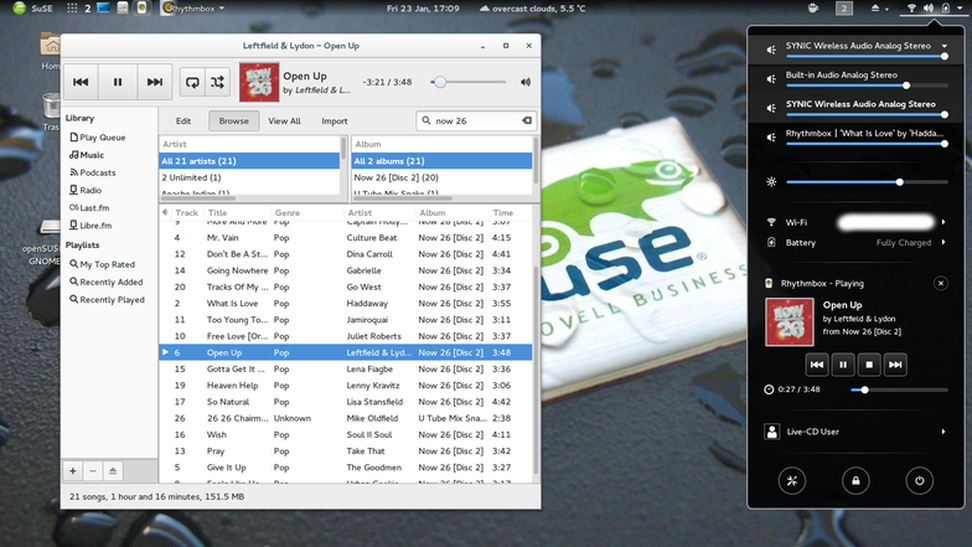Screen dimensions: 972x547
Task: Skip next in system menu player
Action: [895, 365]
